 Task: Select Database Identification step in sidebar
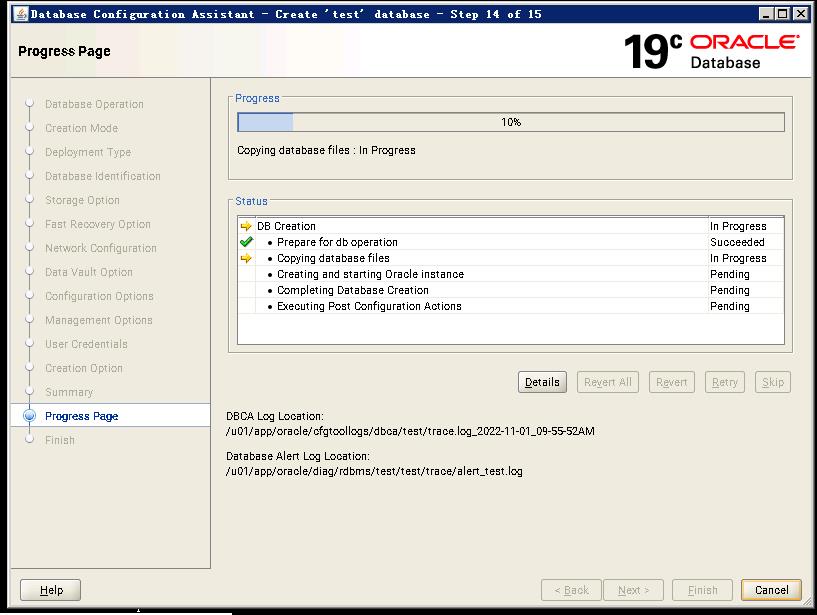click(x=103, y=176)
